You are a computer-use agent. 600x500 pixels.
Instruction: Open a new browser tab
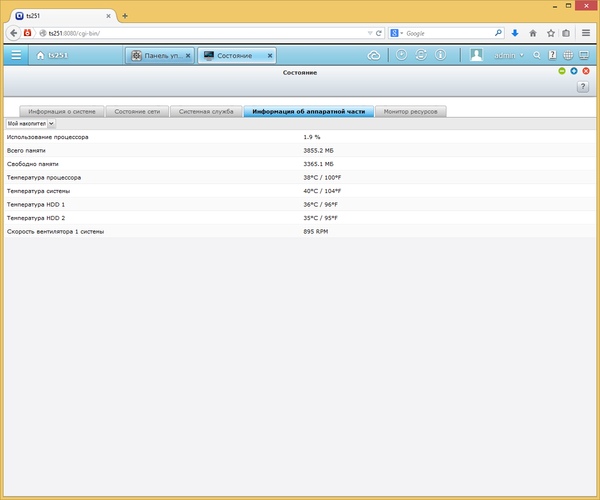[125, 16]
